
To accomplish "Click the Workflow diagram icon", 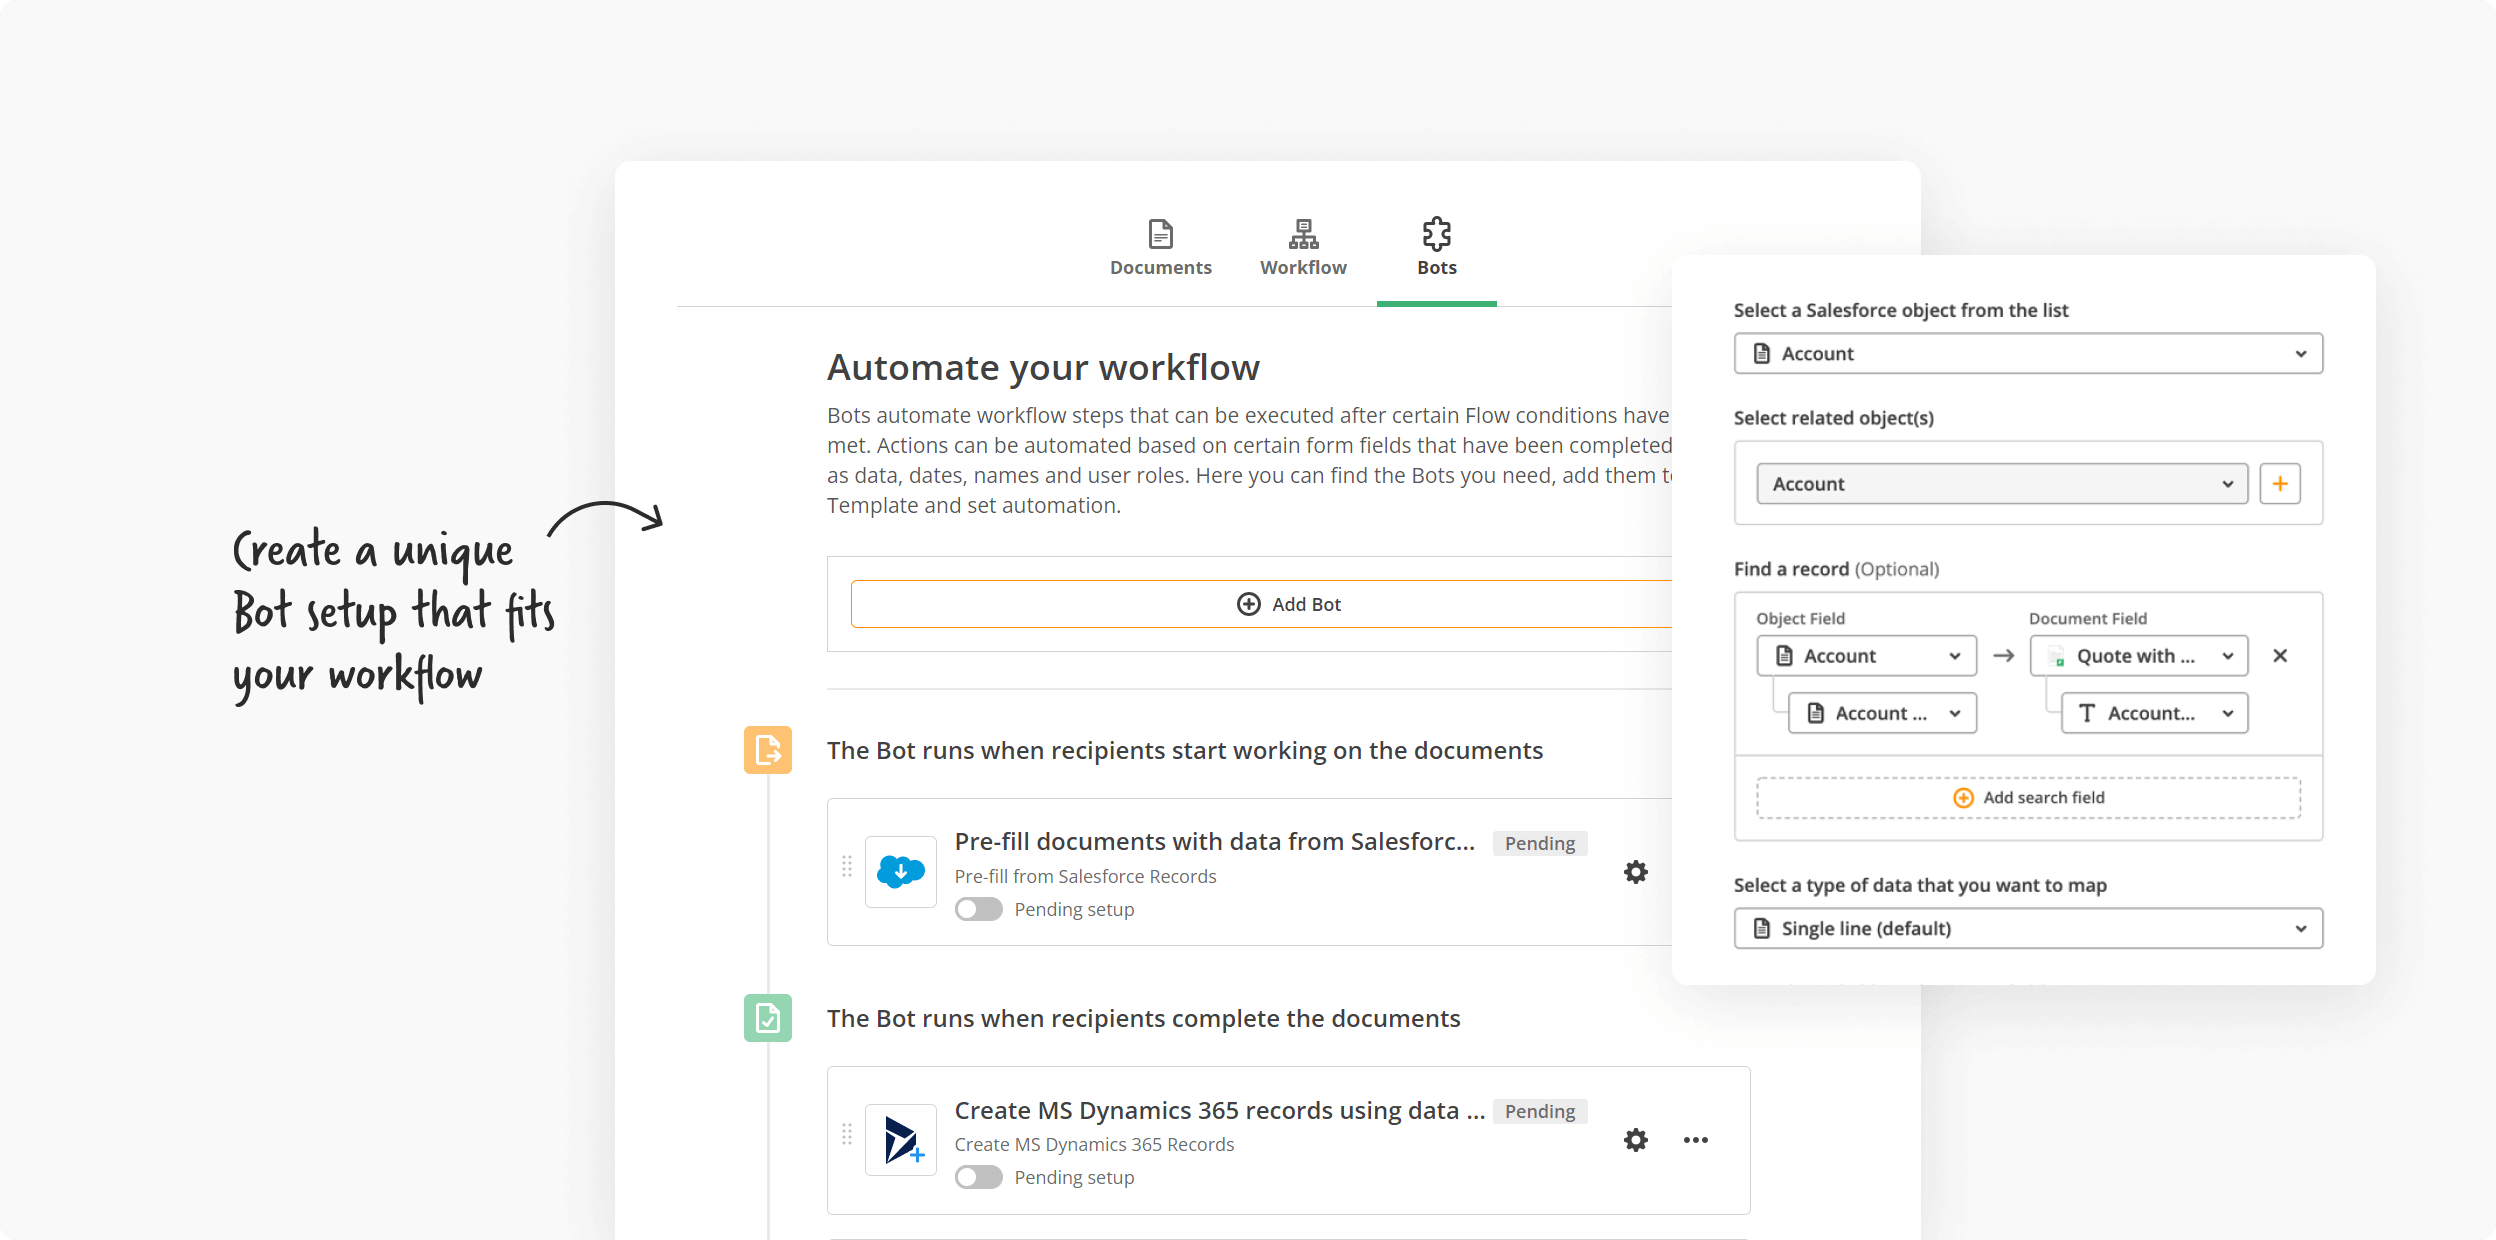I will [1302, 234].
